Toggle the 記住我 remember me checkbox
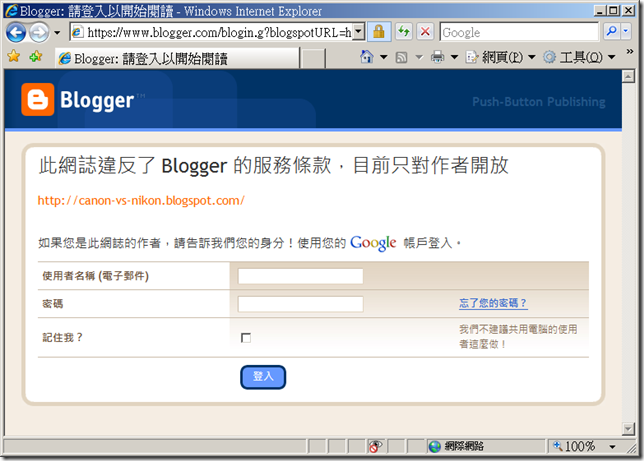This screenshot has height=461, width=644. 246,338
